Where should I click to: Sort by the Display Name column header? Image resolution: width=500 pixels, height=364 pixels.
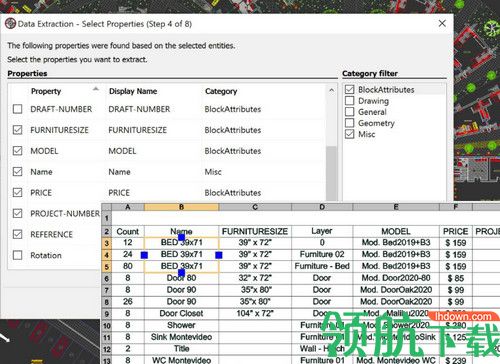[133, 91]
